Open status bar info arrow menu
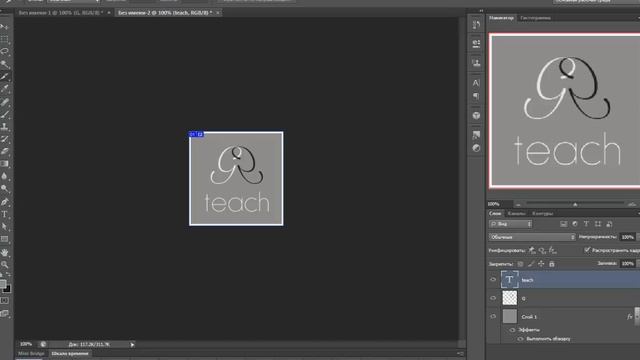Image resolution: width=640 pixels, height=360 pixels. 132,345
